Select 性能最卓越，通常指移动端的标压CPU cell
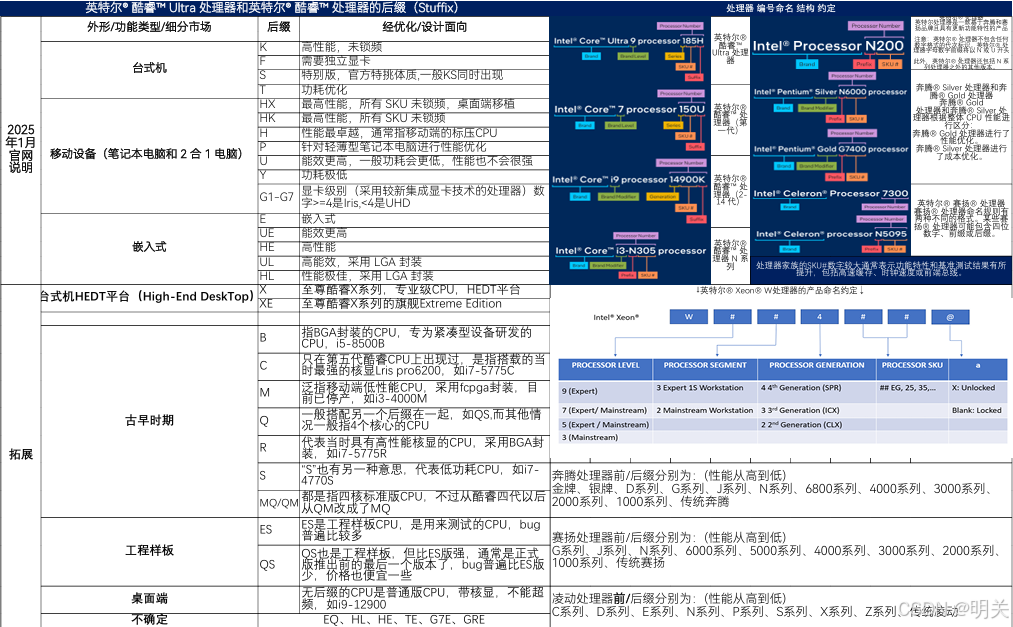Screen dimensions: 1013x627 point(424,133)
